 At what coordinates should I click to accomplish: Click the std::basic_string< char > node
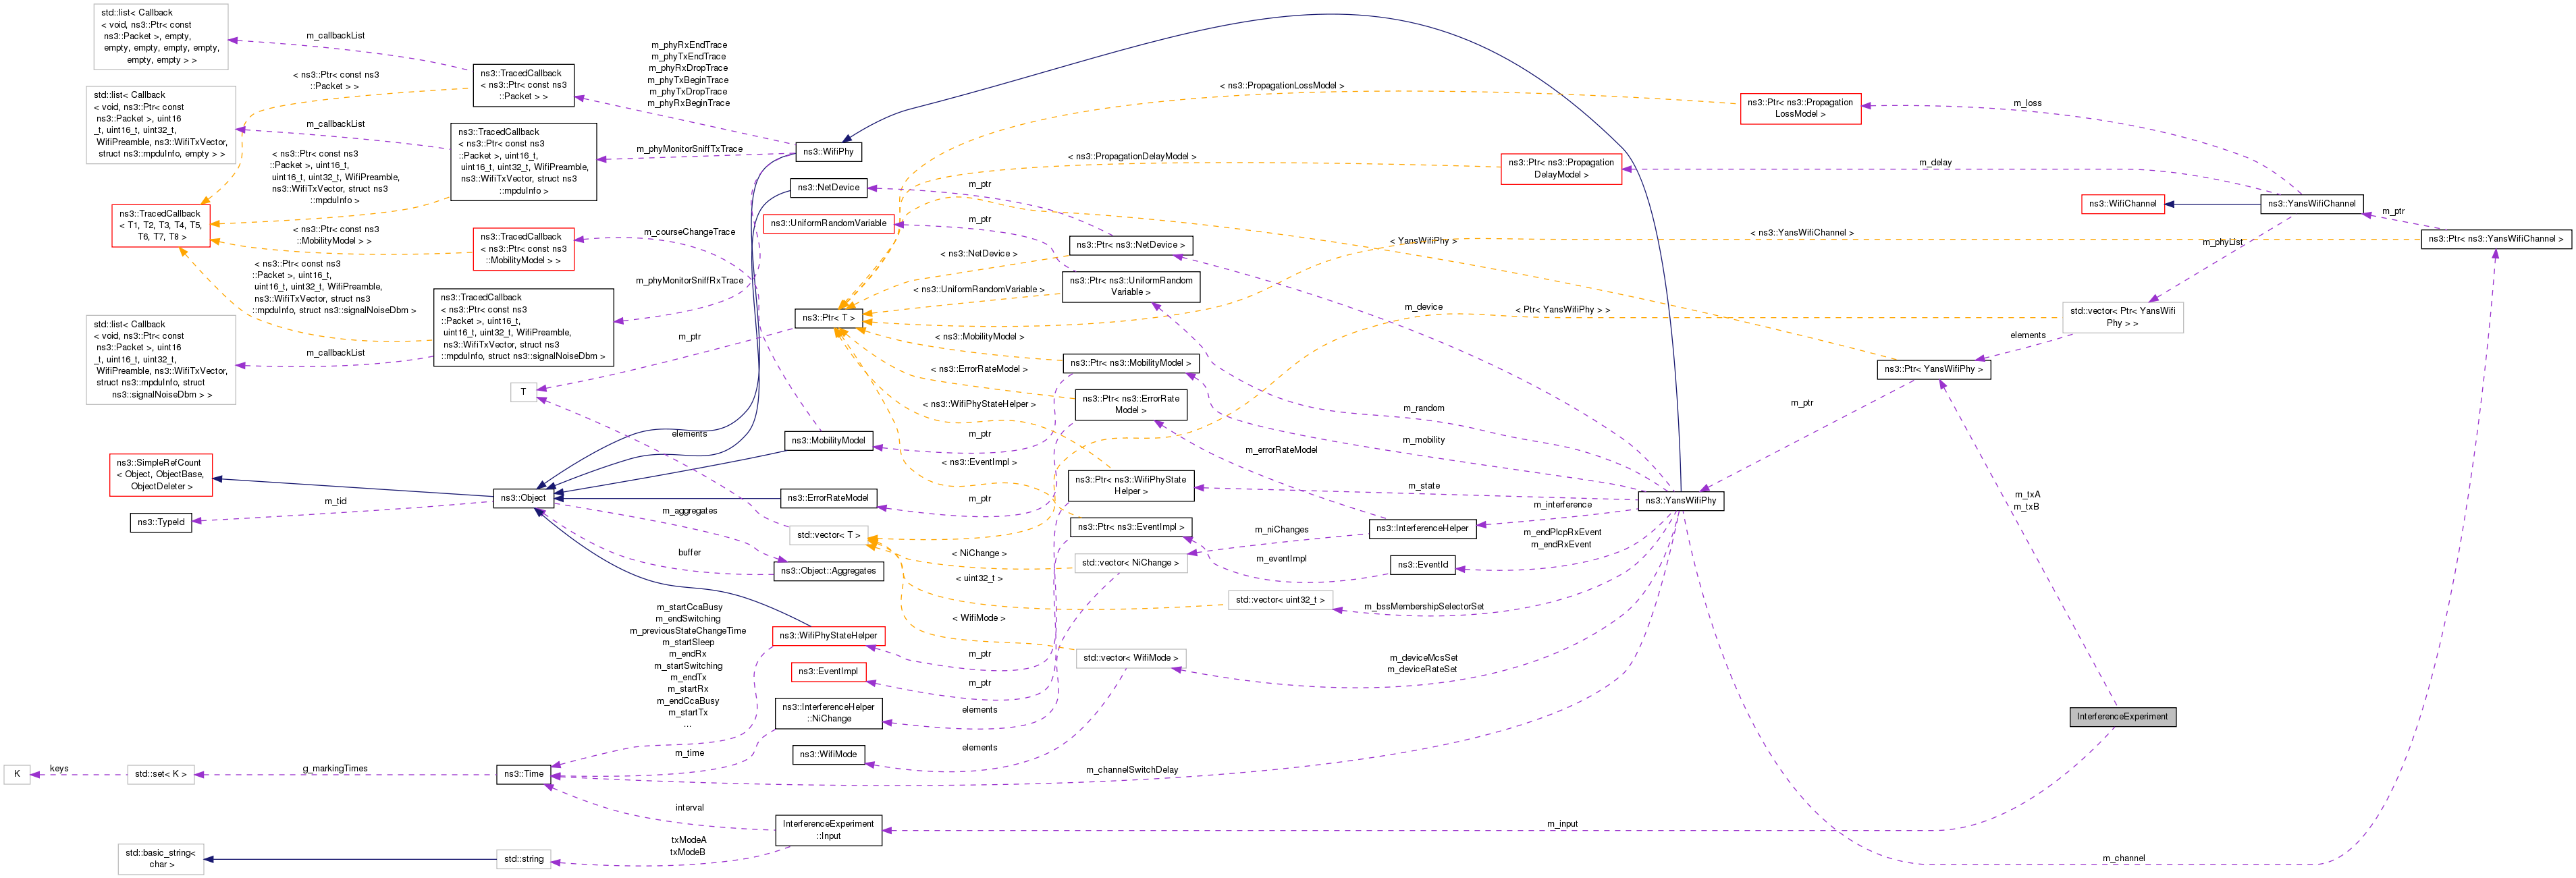[161, 859]
